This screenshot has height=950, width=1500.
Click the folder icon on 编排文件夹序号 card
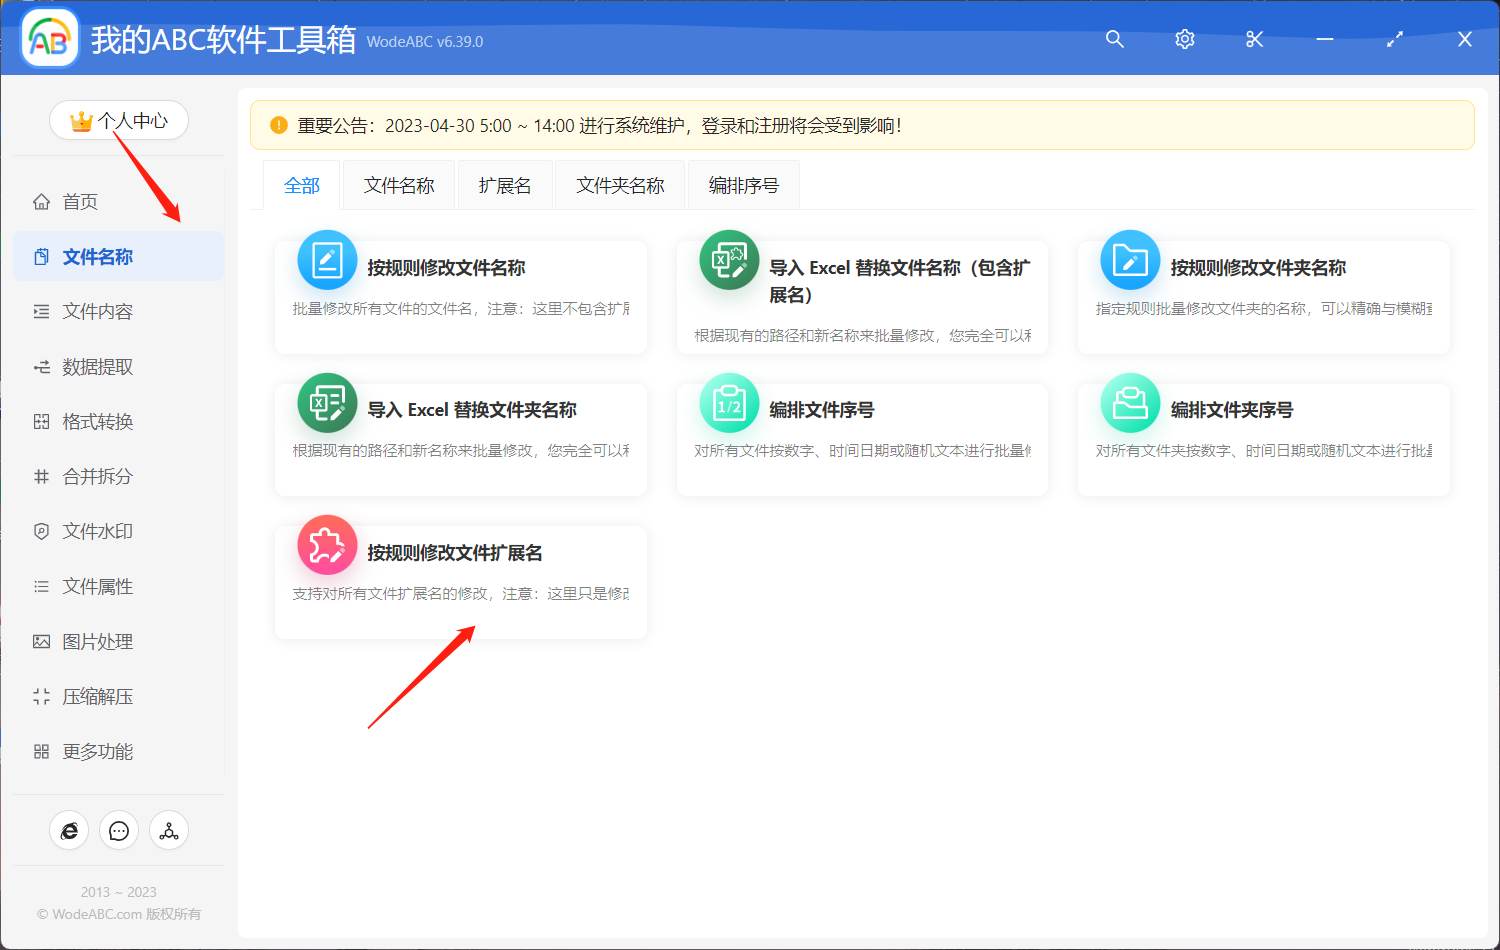[x=1130, y=402]
